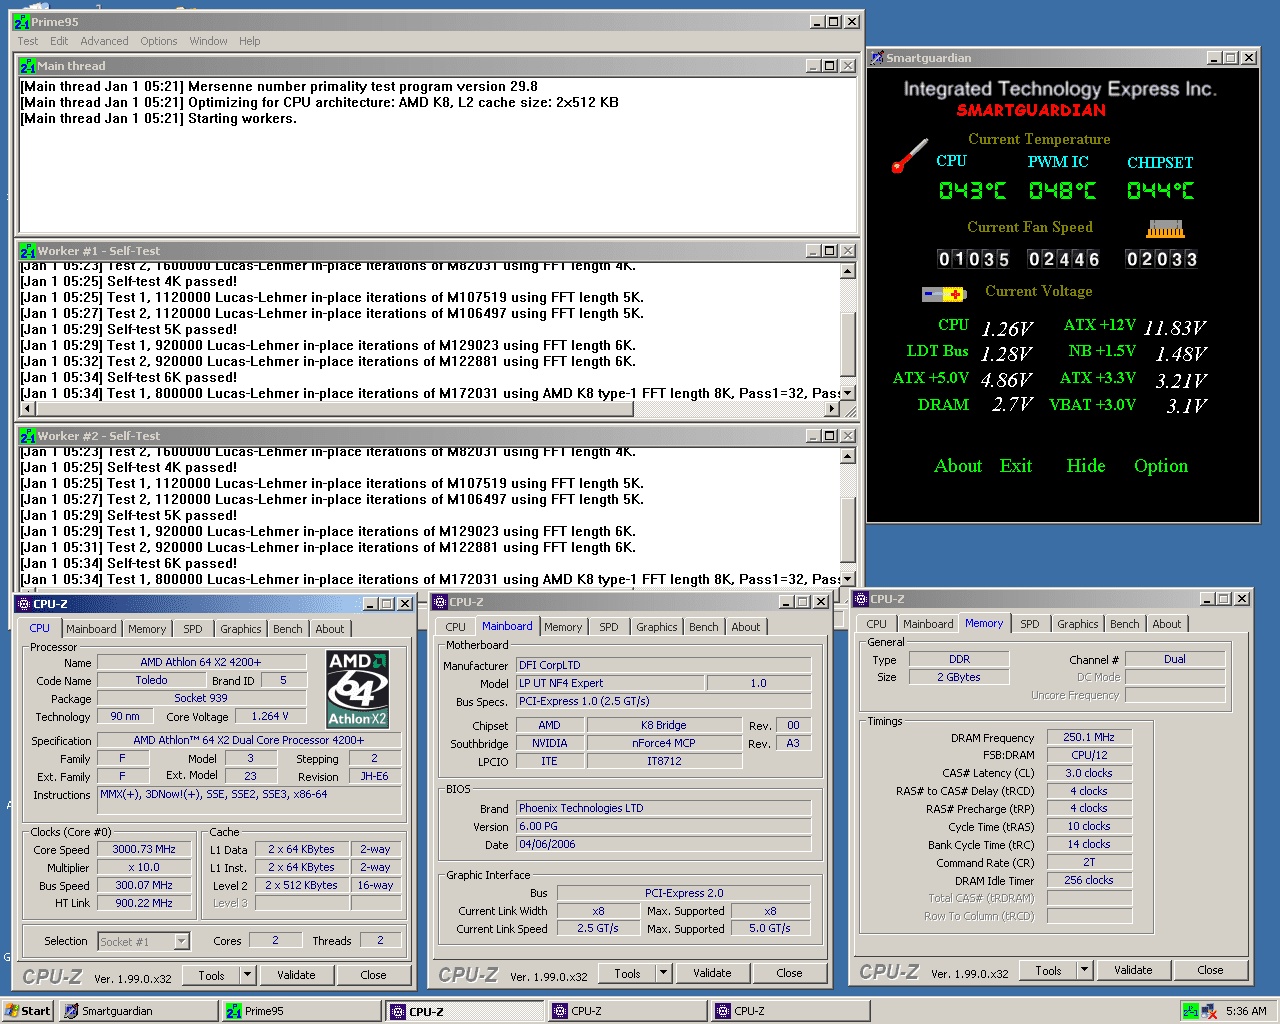Click the DRAM Frequency value 250.1 MHz
Screen dimensions: 1280x1024
(1089, 737)
